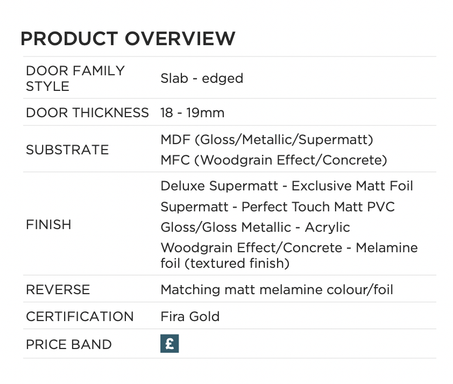Screen dimensions: 453x384
Task: Click the foil (textured finish) text
Action: pyautogui.click(x=225, y=263)
